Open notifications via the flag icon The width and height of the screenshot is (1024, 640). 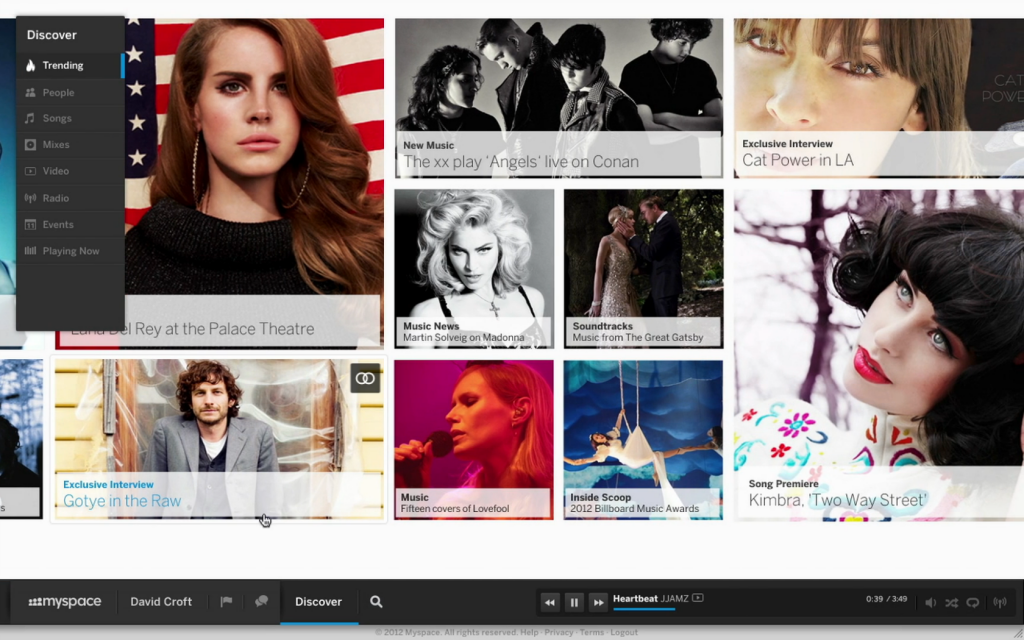(x=226, y=601)
